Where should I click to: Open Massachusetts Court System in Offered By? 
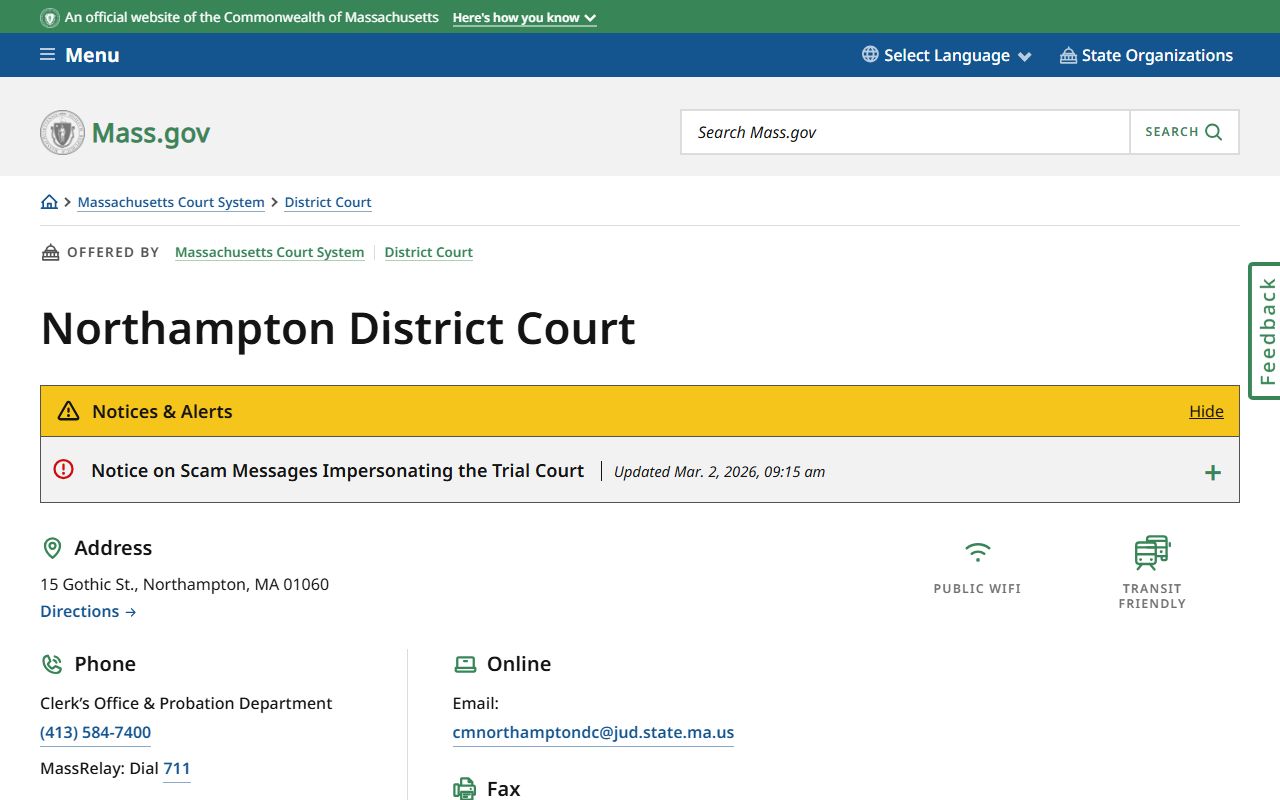click(269, 252)
